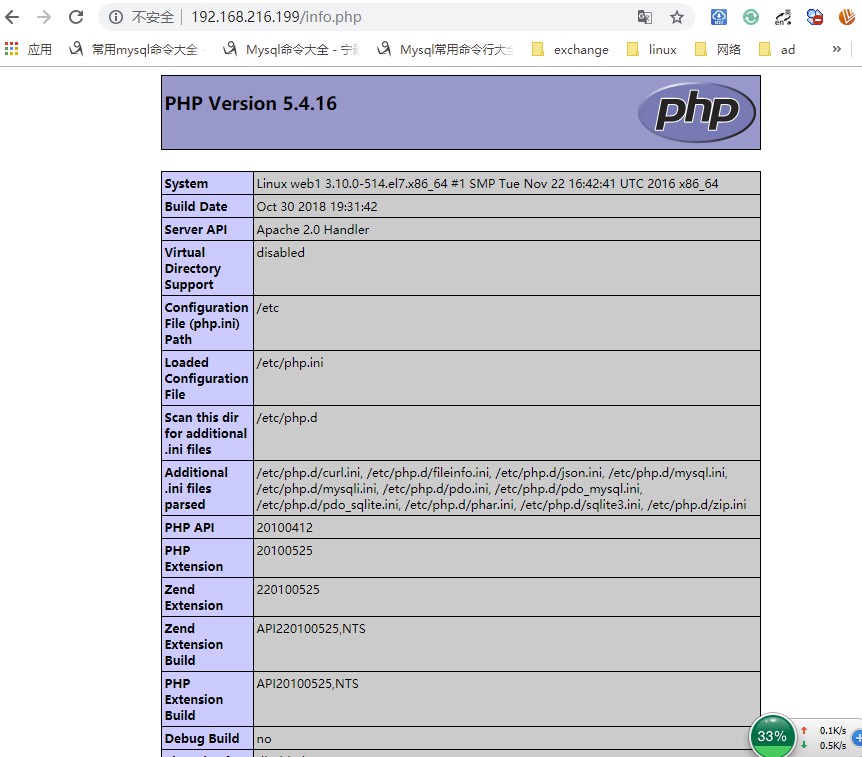Bookmark this page with the star icon
Viewport: 862px width, 757px height.
coord(677,17)
